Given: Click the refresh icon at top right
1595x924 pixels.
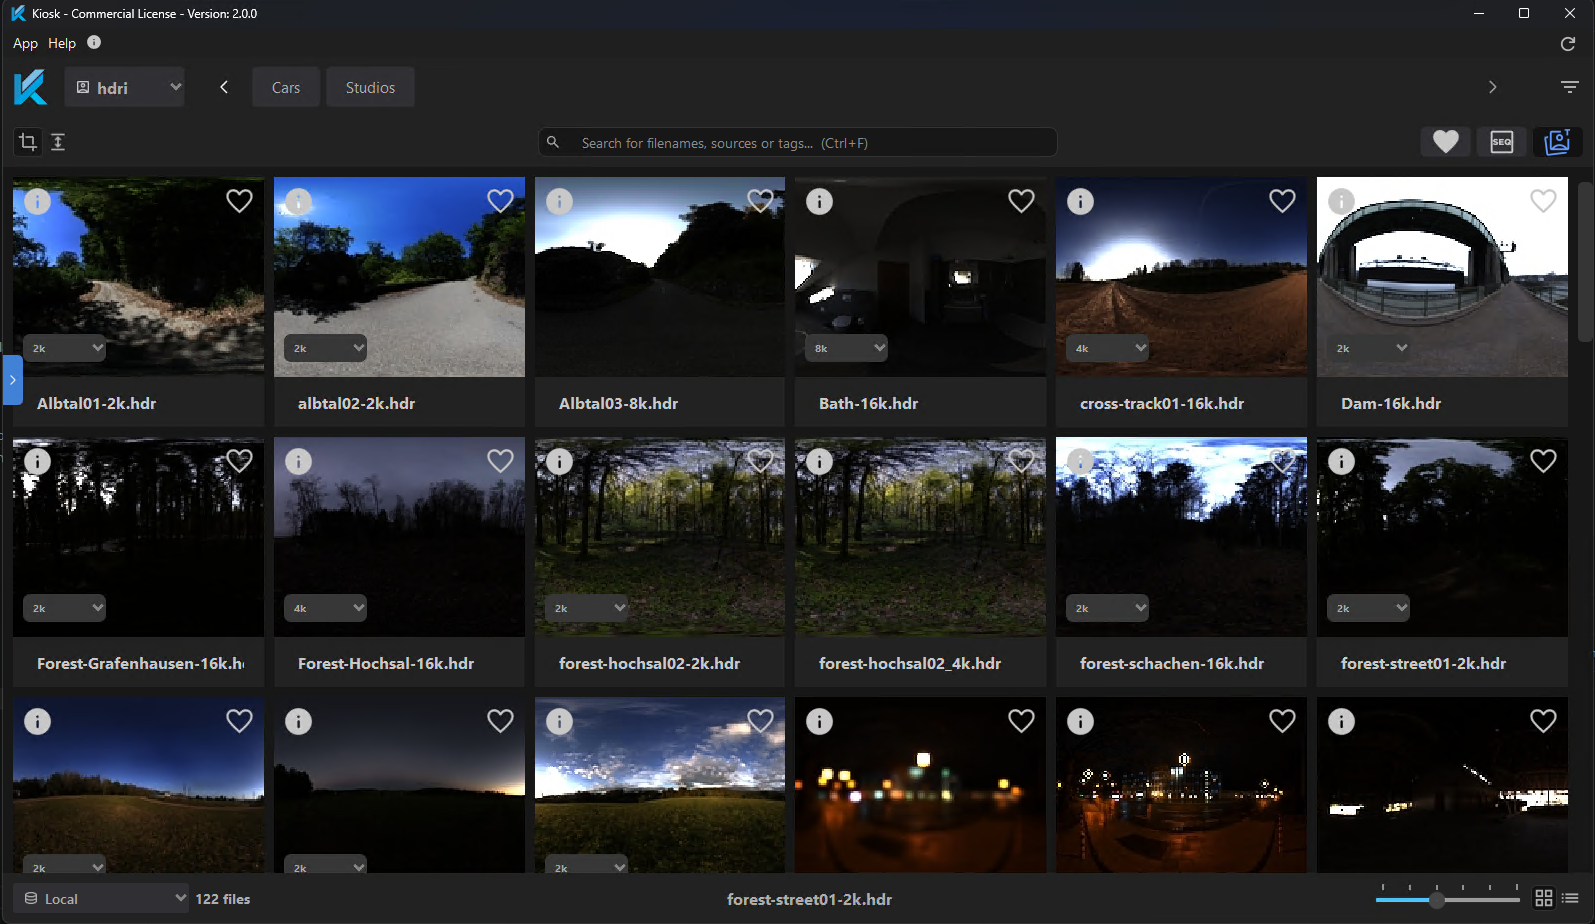Looking at the screenshot, I should (x=1567, y=44).
